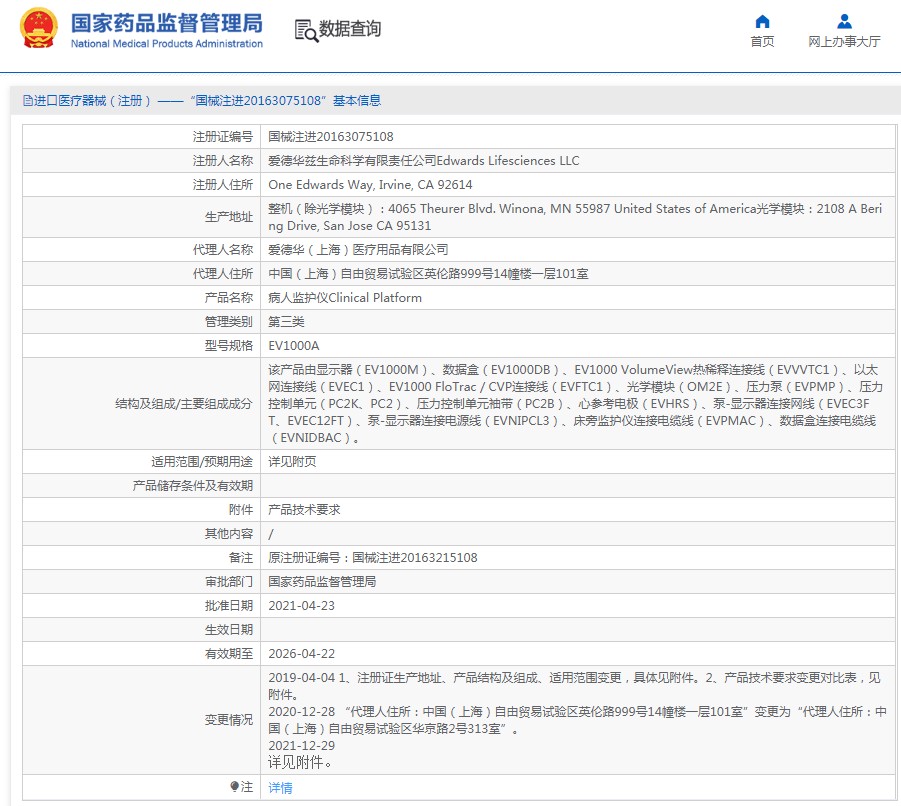The height and width of the screenshot is (806, 901).
Task: Click the 结构及组成/主要组成成分 label
Action: [184, 404]
